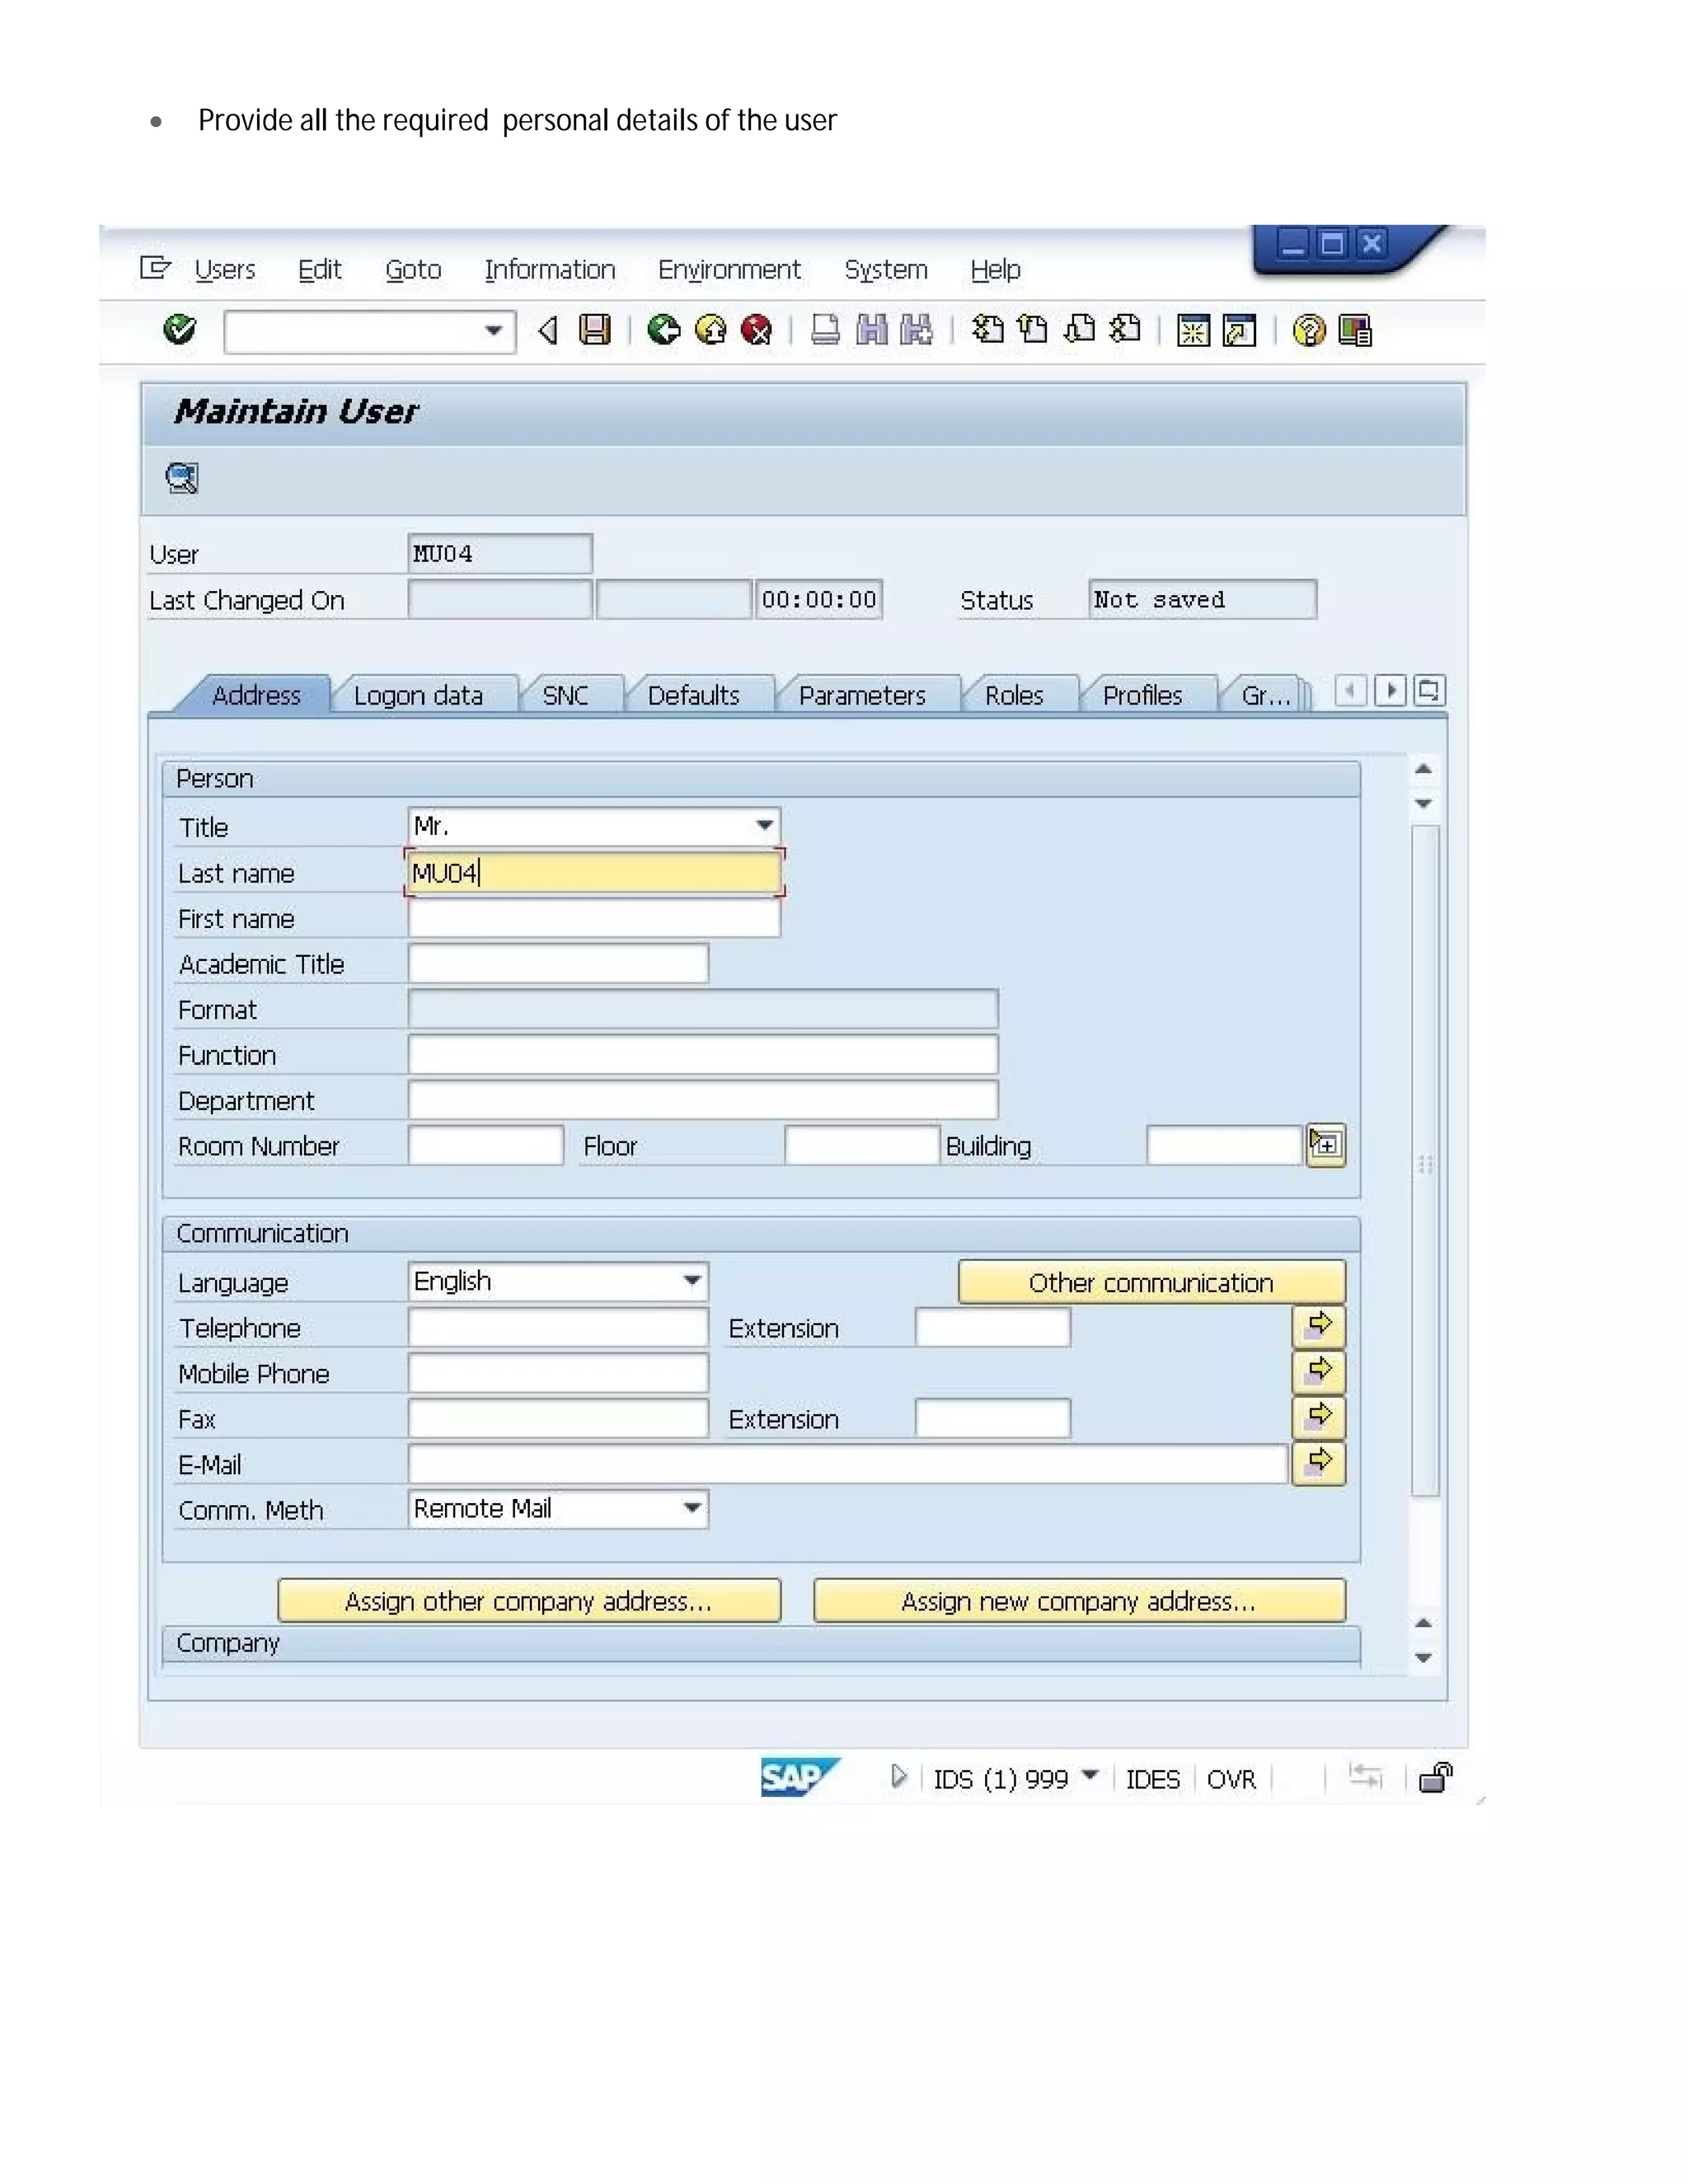Click the Function input field
The height and width of the screenshot is (2184, 1688).
[703, 1054]
